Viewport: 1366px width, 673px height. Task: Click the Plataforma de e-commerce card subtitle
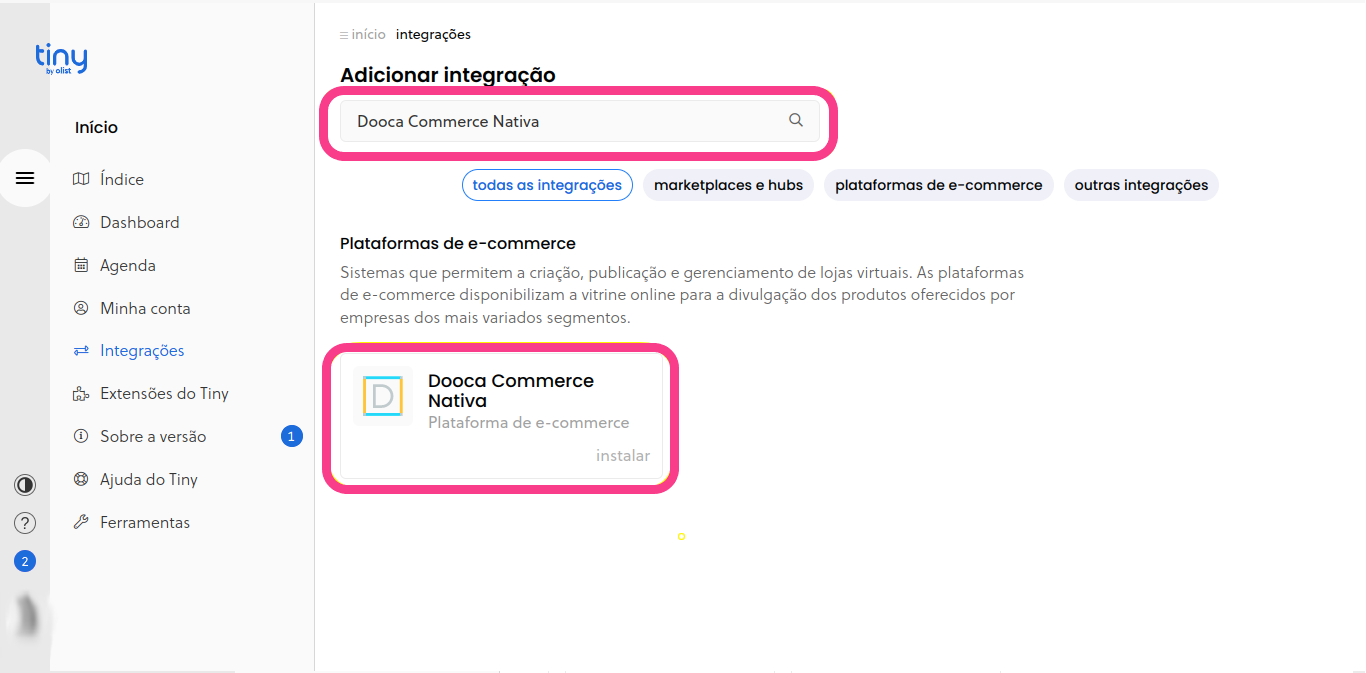[529, 423]
